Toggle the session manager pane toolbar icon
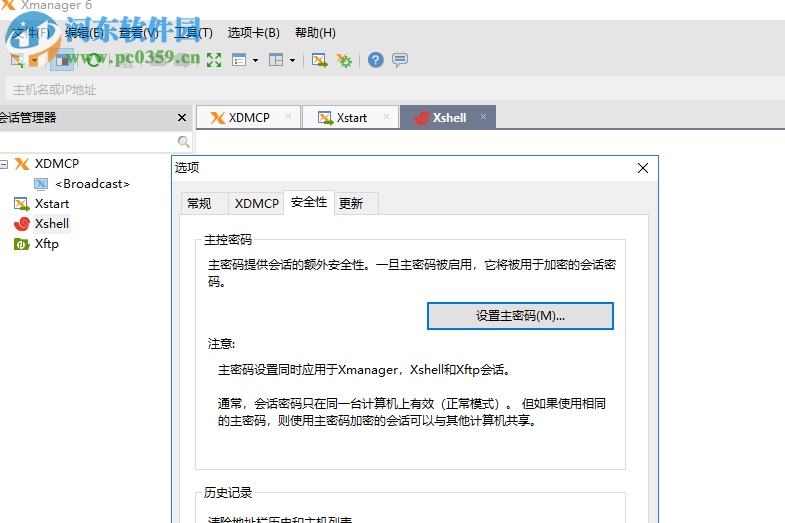The height and width of the screenshot is (523, 785). point(62,61)
